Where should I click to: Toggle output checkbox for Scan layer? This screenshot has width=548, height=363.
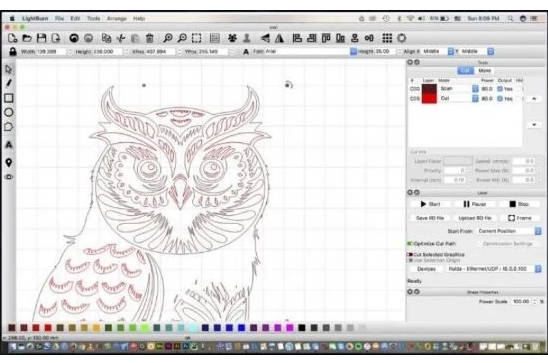click(x=500, y=89)
